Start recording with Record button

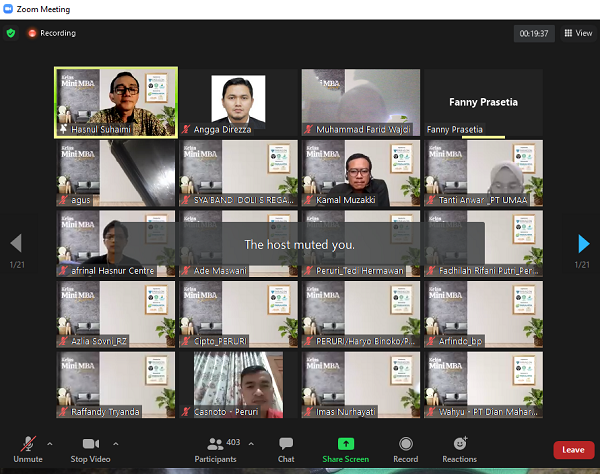(x=406, y=449)
